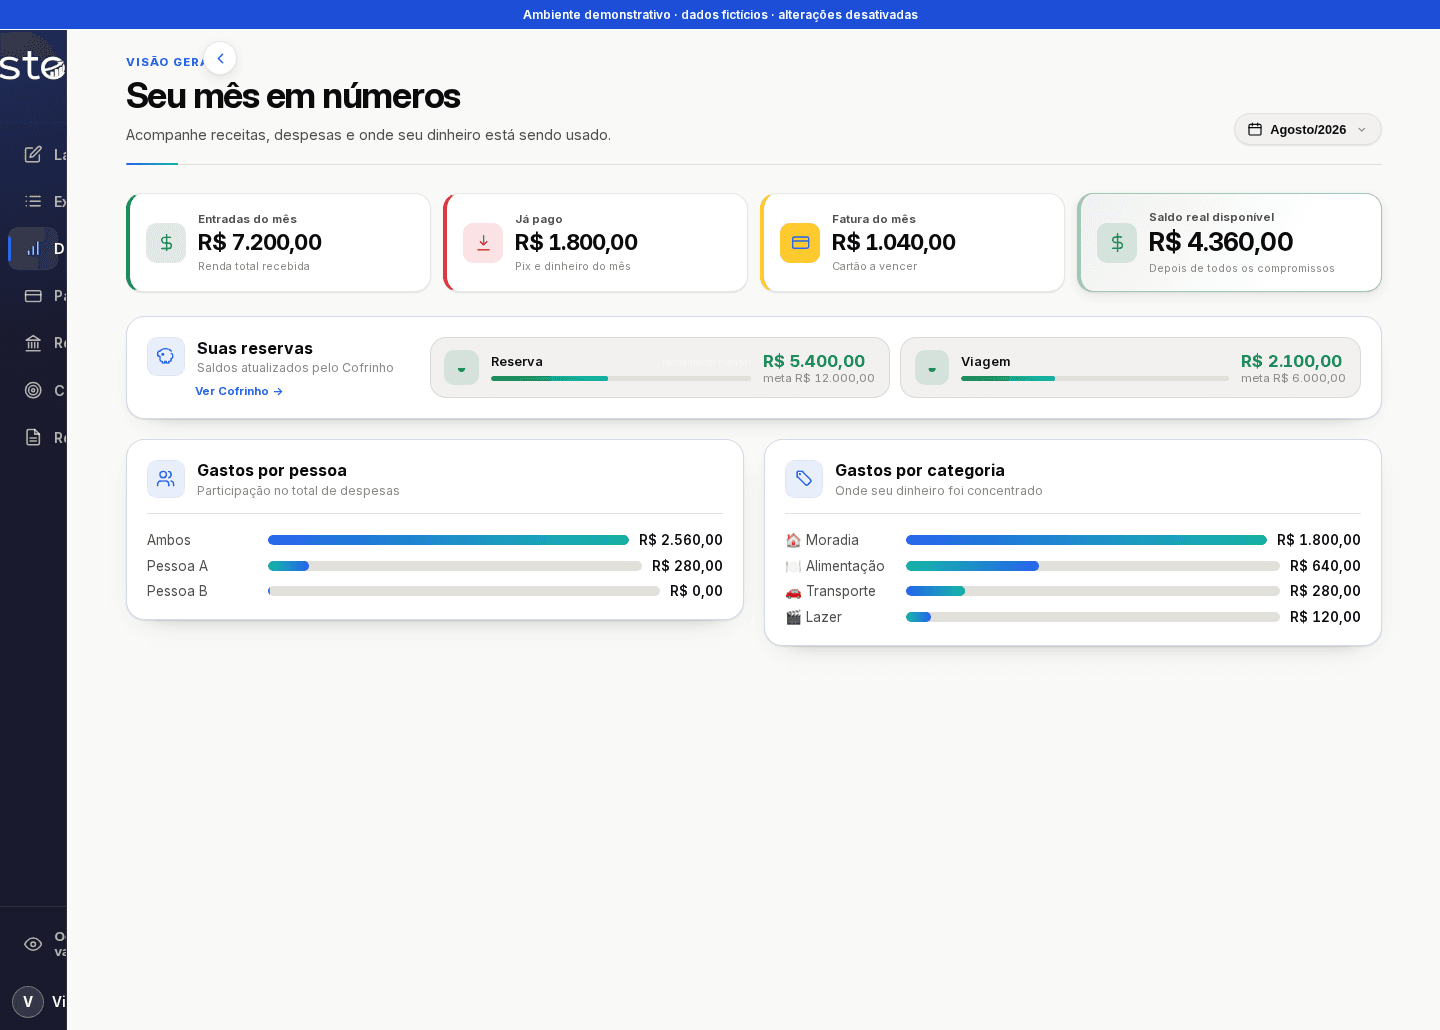Viewport: 1440px width, 1030px height.
Task: Click the Lazer category bar
Action: coord(1093,617)
